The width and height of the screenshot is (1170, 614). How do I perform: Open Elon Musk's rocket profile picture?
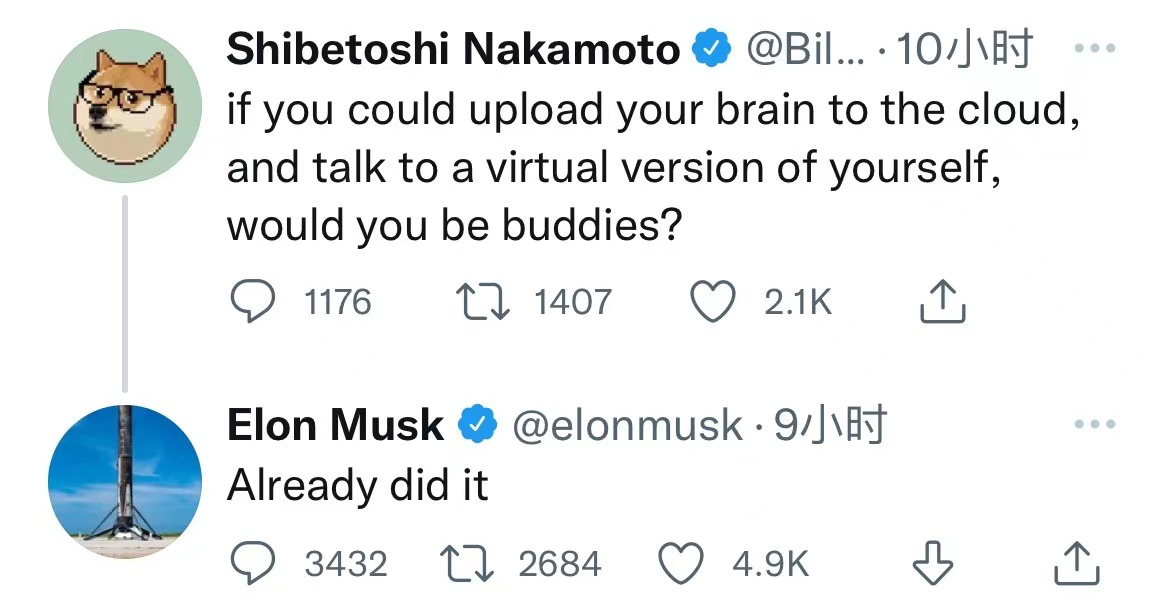coord(125,482)
